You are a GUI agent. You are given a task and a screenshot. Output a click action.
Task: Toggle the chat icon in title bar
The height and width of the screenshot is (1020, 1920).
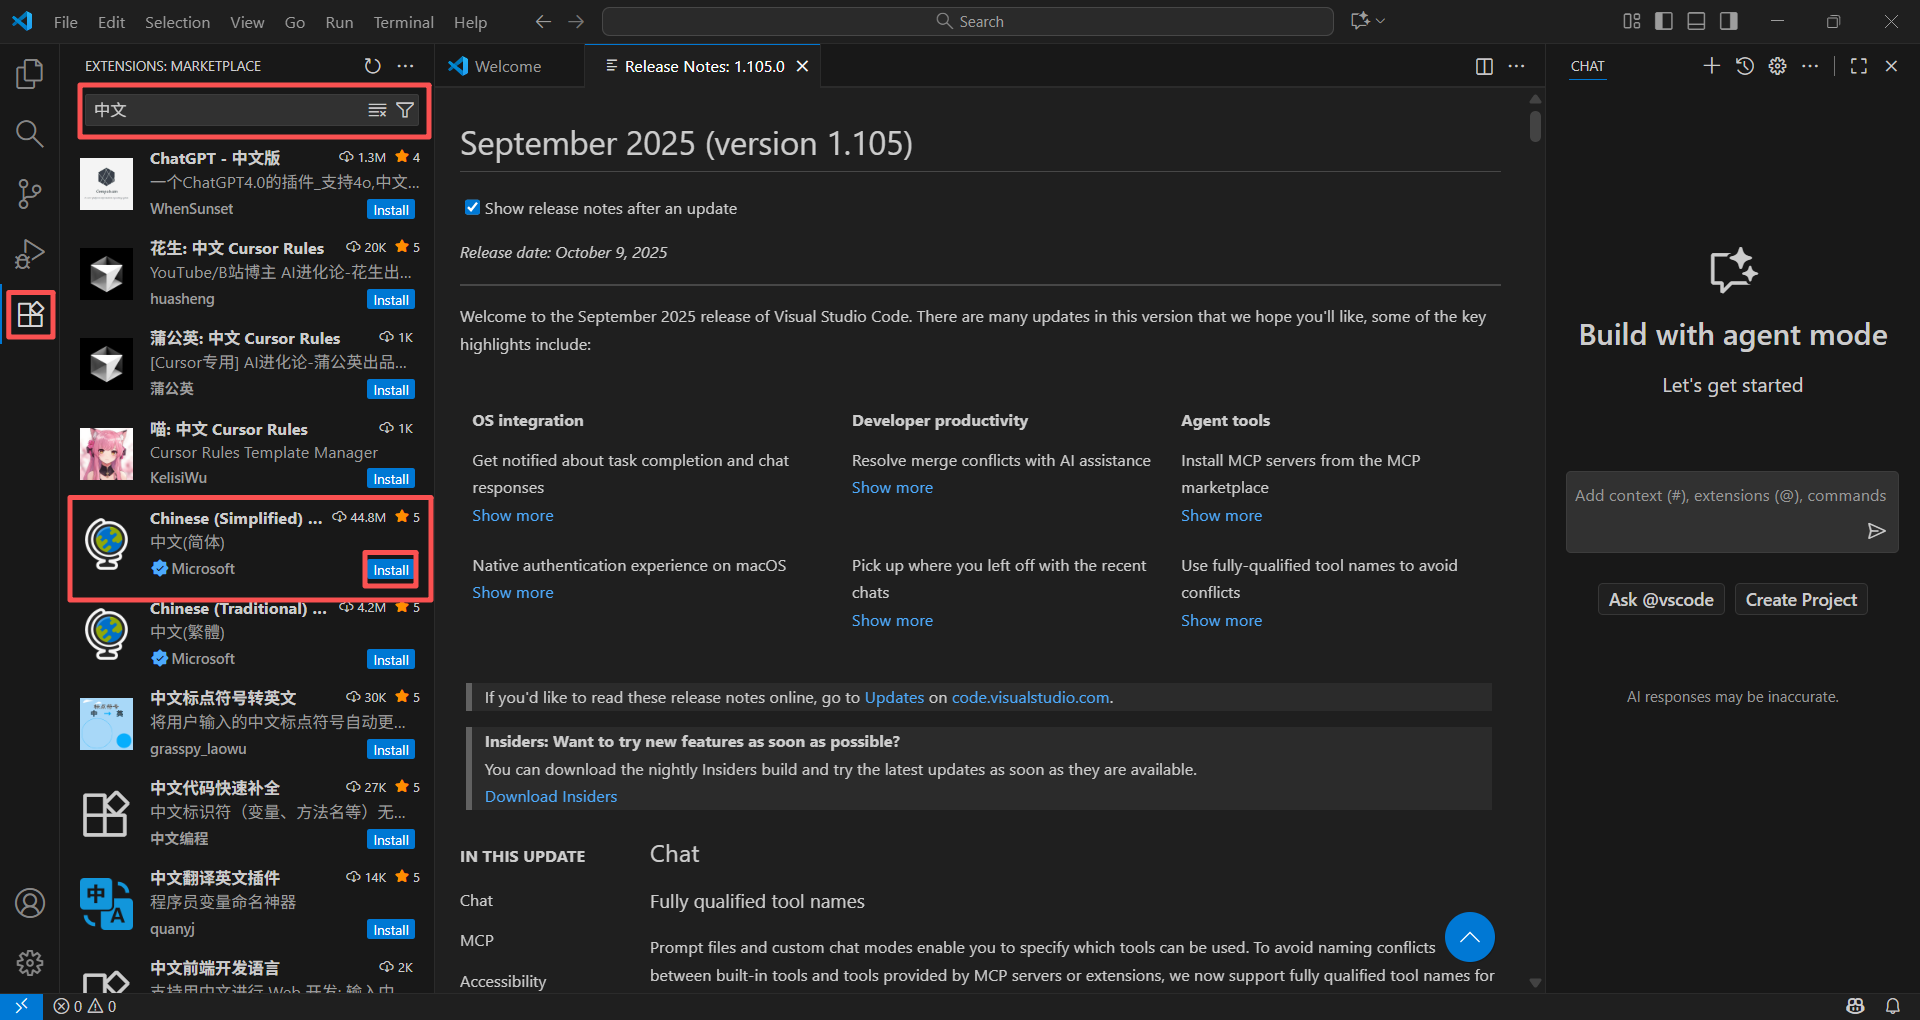coord(1360,21)
